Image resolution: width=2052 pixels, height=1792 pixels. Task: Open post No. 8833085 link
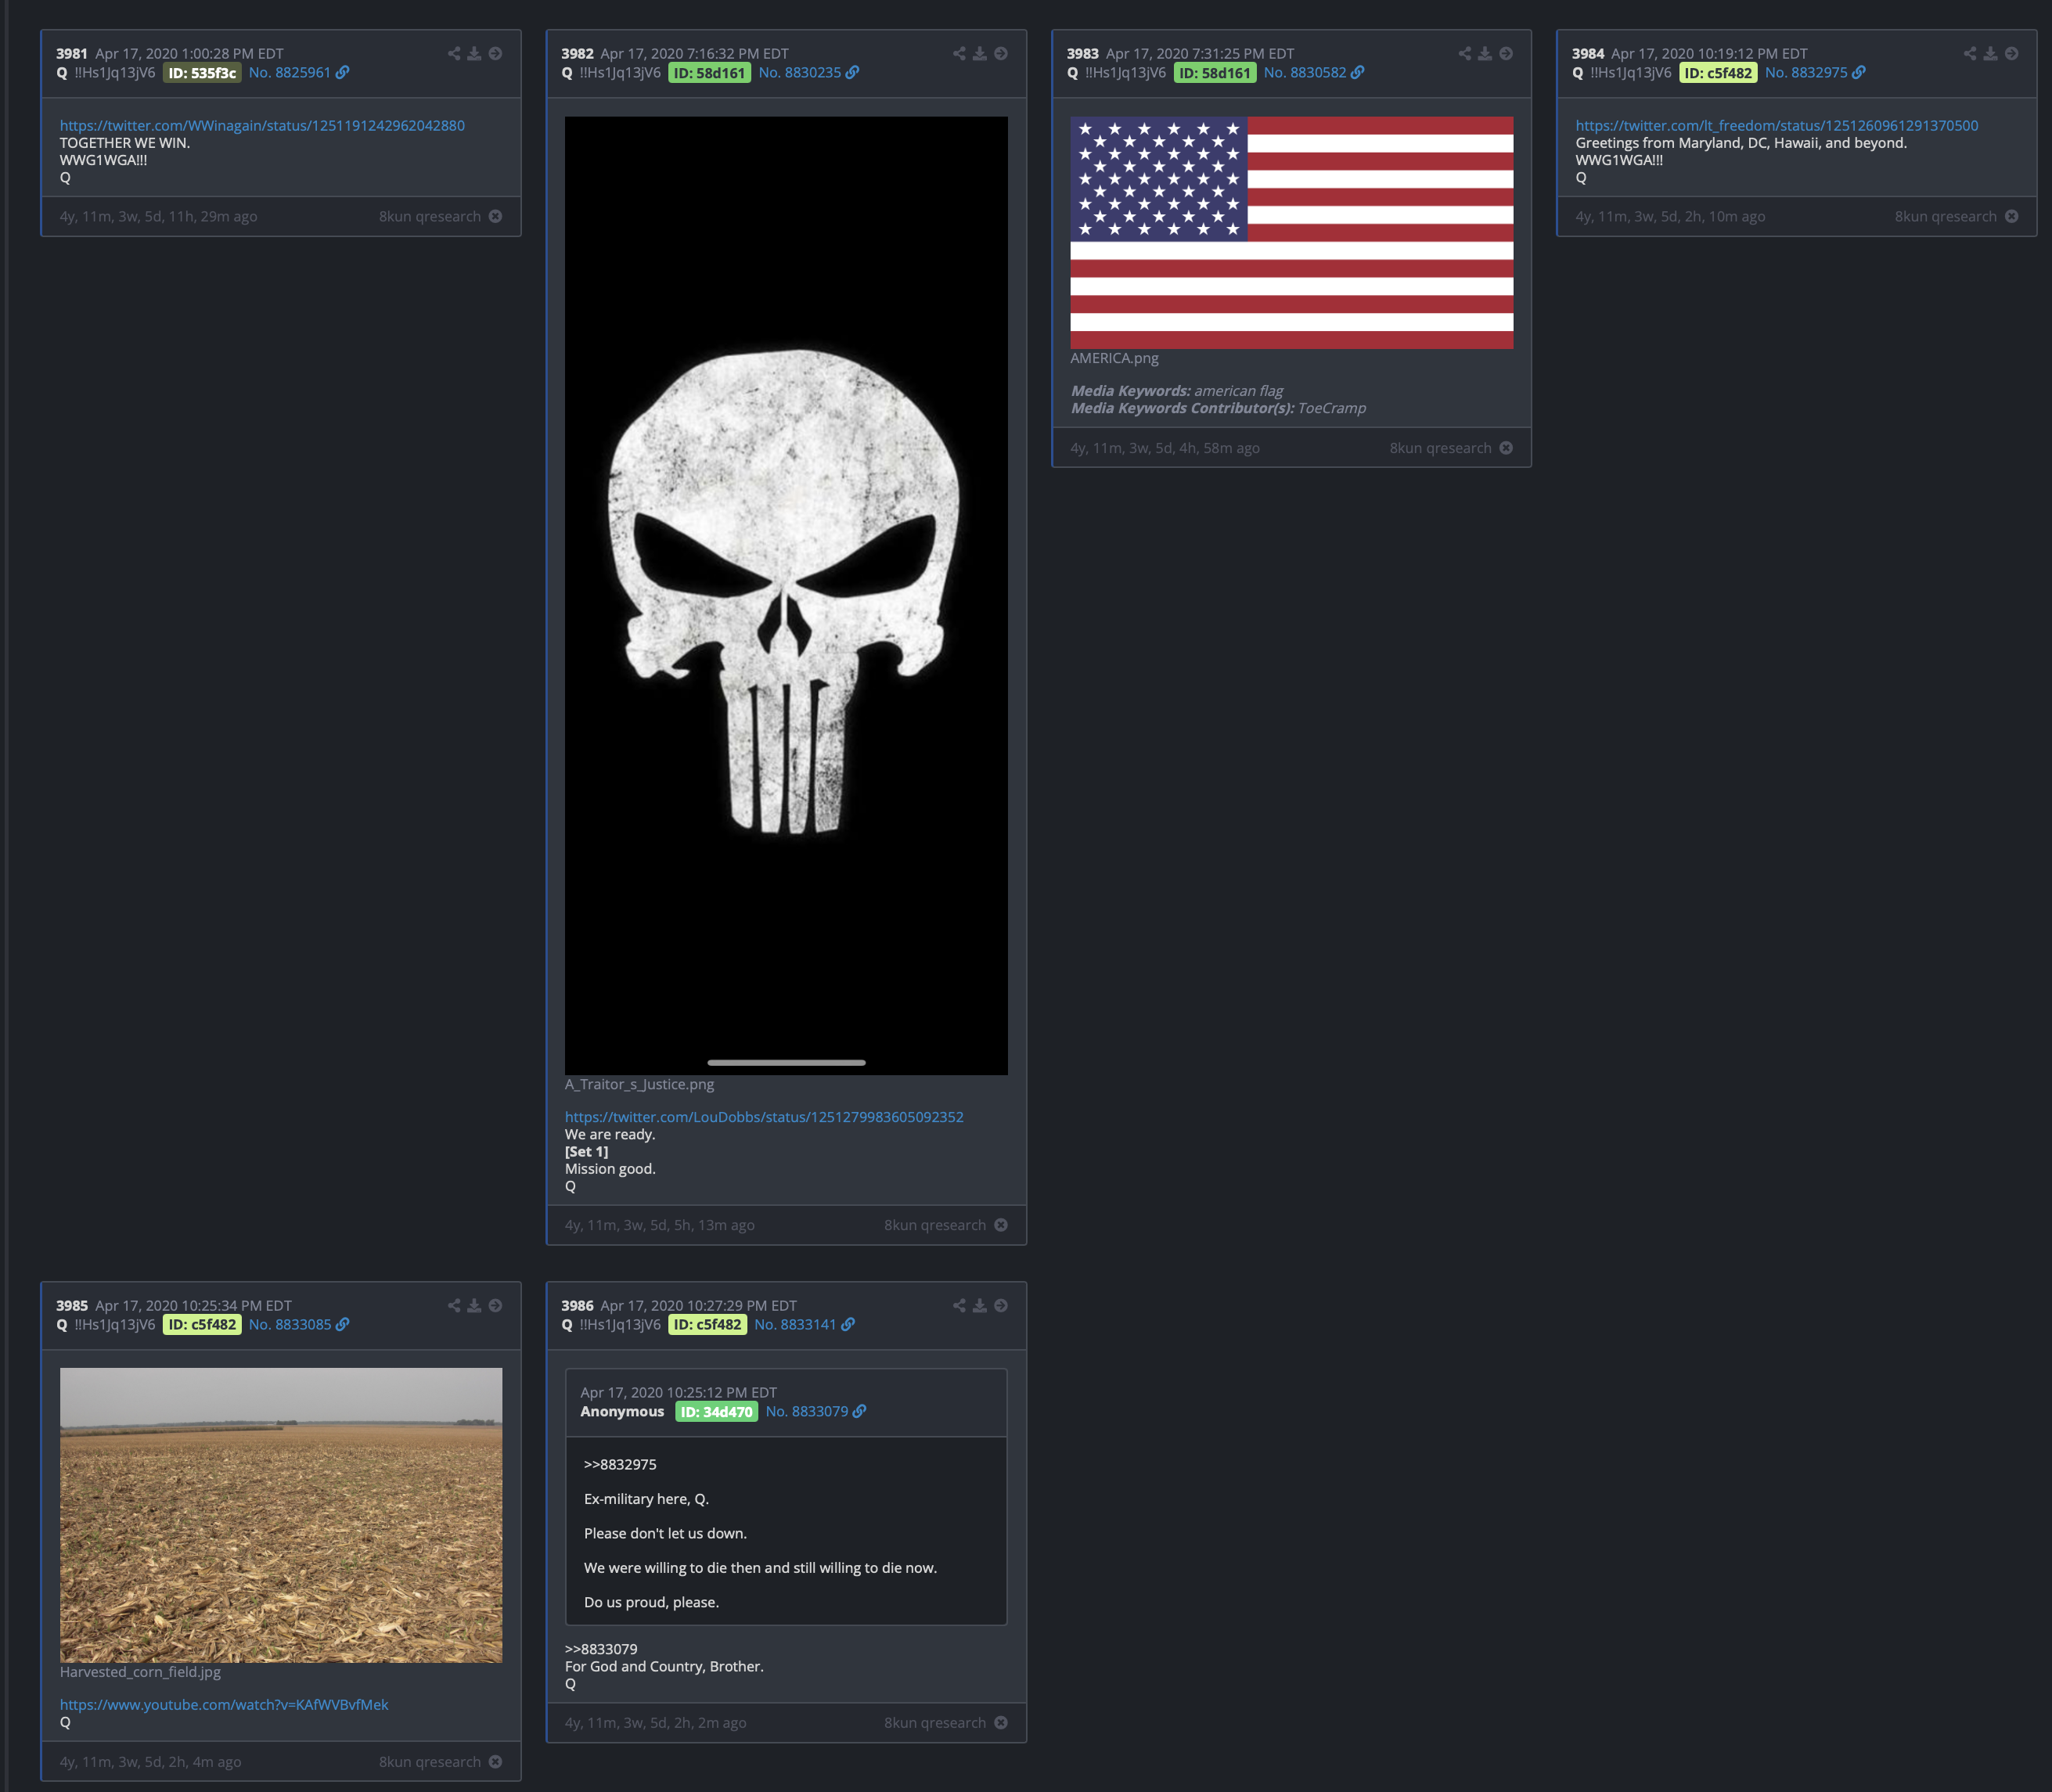[x=290, y=1325]
